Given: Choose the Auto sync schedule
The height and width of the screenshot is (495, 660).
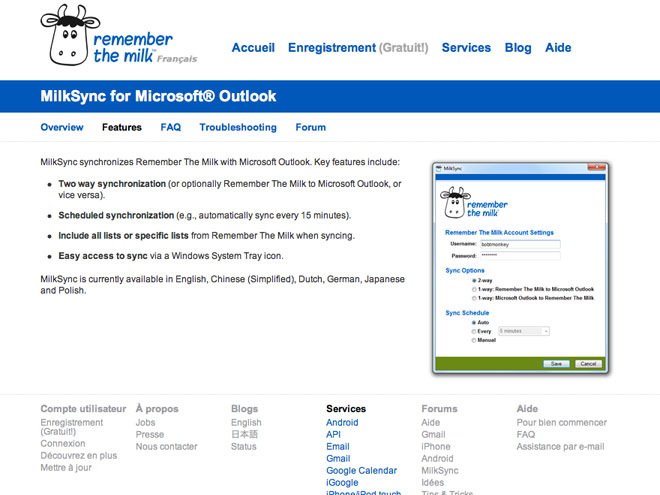Looking at the screenshot, I should (474, 322).
